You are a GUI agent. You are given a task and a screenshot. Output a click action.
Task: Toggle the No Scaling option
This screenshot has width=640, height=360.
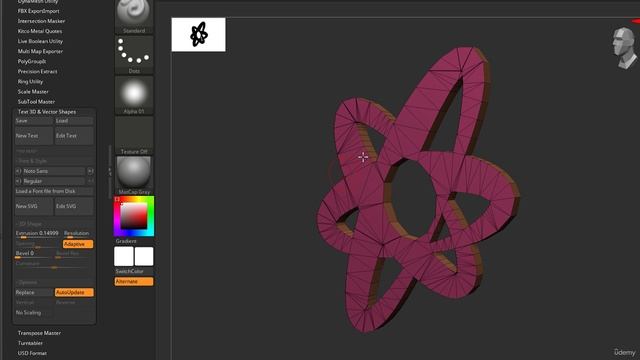34,313
